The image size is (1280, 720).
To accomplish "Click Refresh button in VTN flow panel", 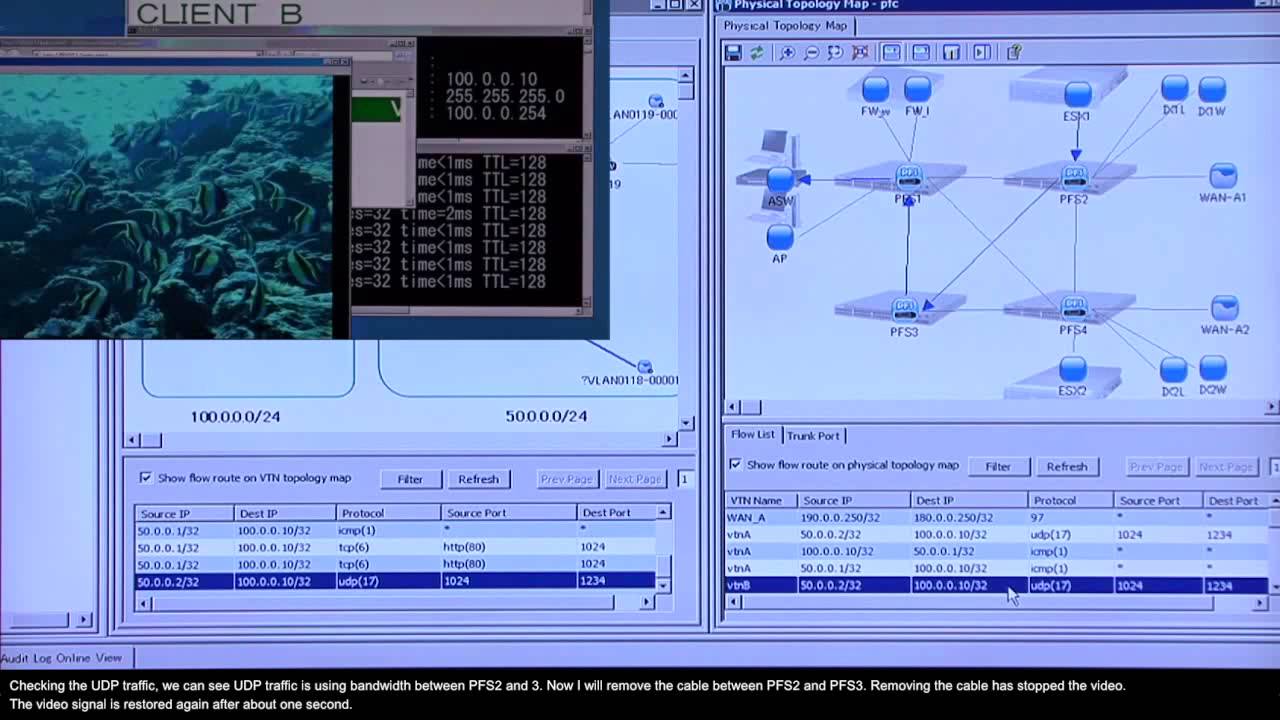I will [x=478, y=479].
